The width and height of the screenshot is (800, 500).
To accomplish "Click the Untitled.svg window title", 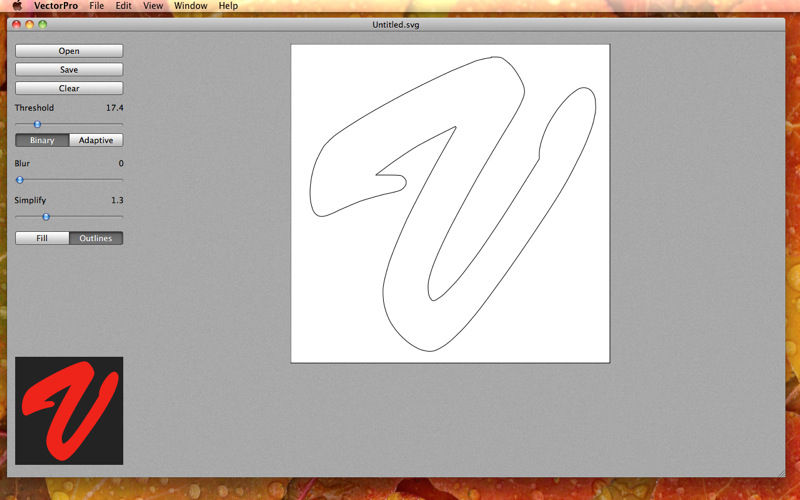I will point(396,24).
